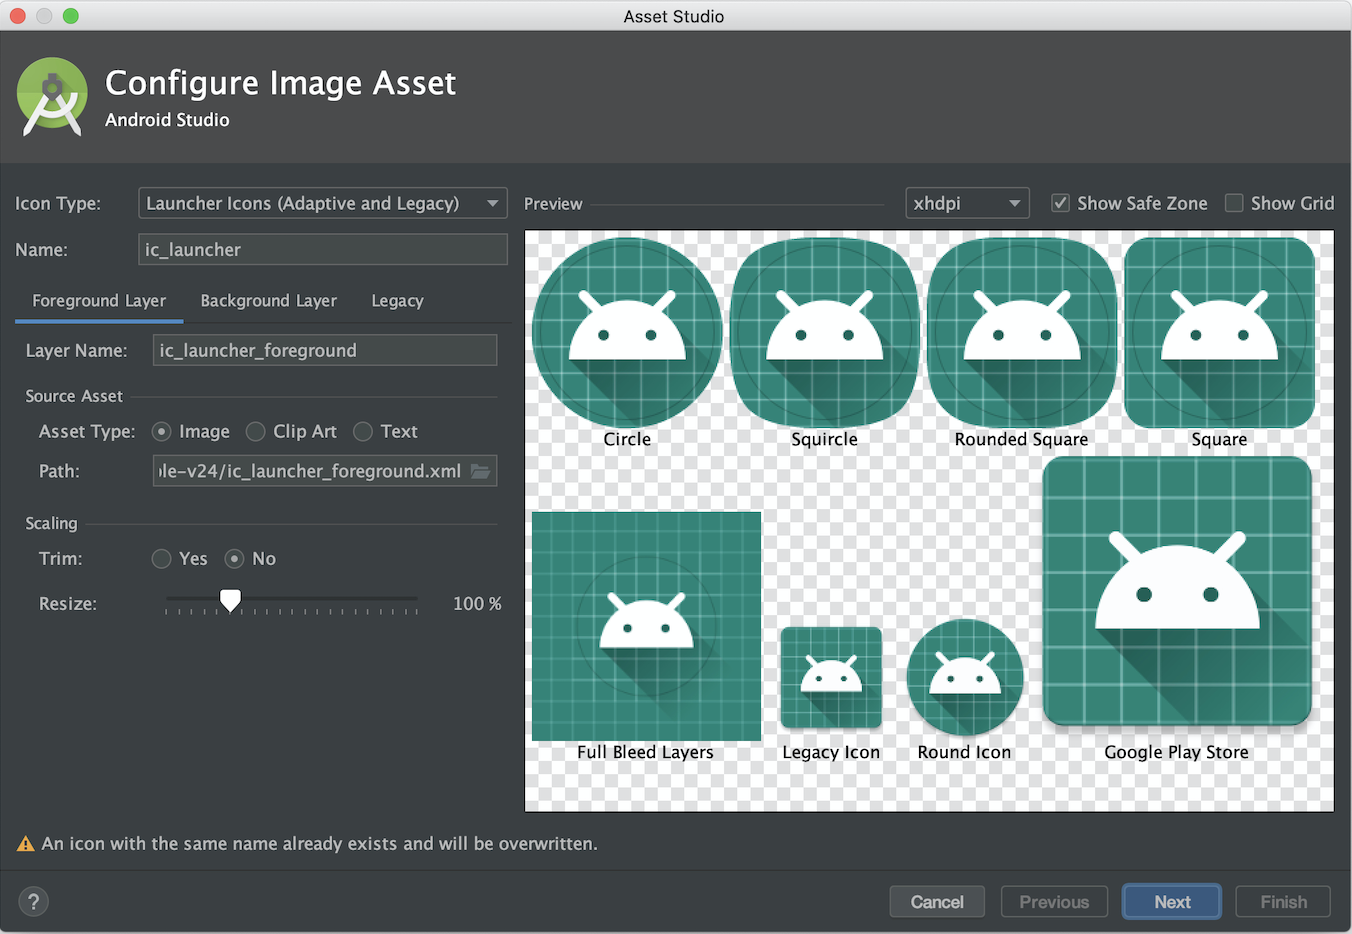Select the Rounded Square icon preview
Screen dimensions: 1352x934
(1022, 333)
